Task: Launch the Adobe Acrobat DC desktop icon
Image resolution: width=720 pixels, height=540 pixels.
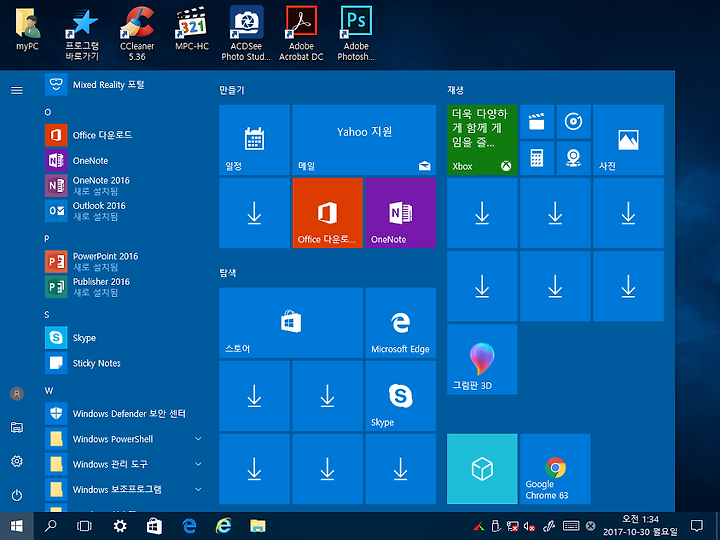Action: (301, 35)
